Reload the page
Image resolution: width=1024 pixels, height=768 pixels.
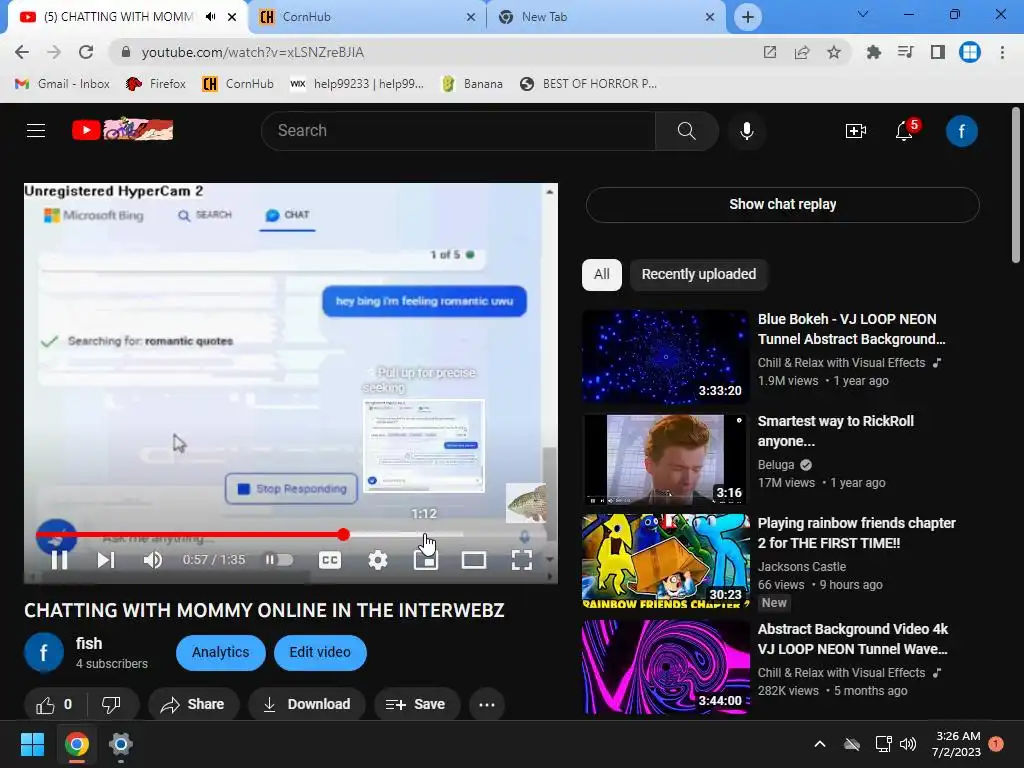tap(86, 52)
